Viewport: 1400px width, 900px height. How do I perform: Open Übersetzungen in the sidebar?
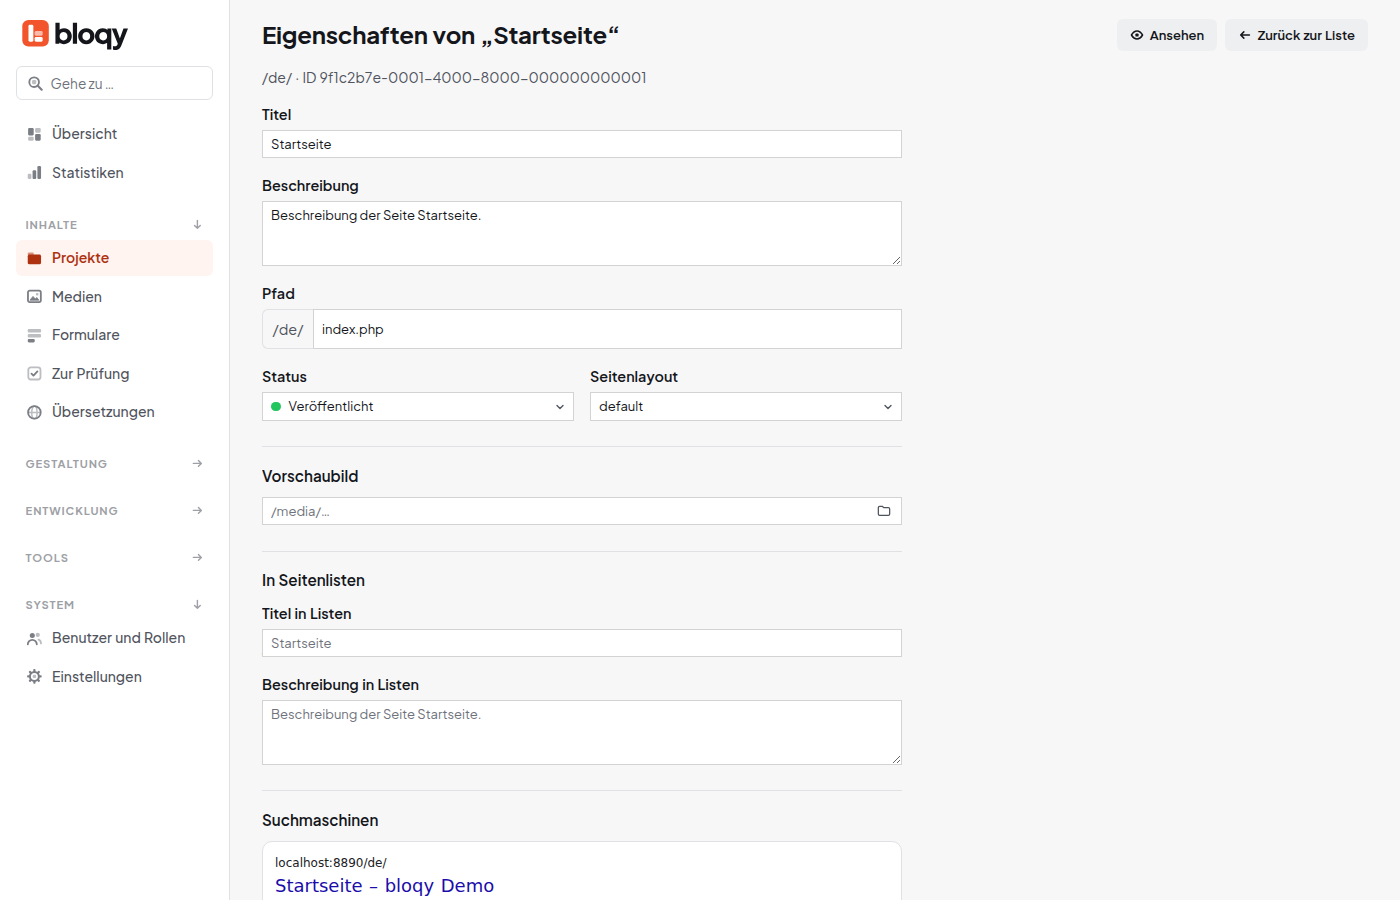114,412
